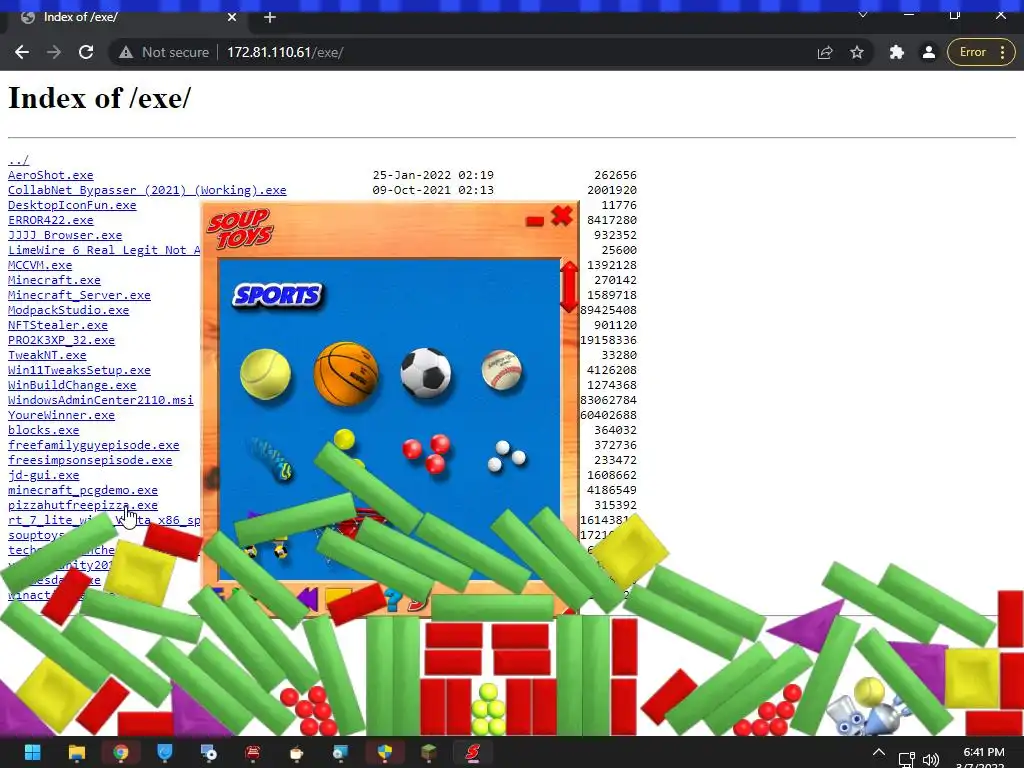
Task: Open ERROR422.exe link
Action: (x=51, y=220)
